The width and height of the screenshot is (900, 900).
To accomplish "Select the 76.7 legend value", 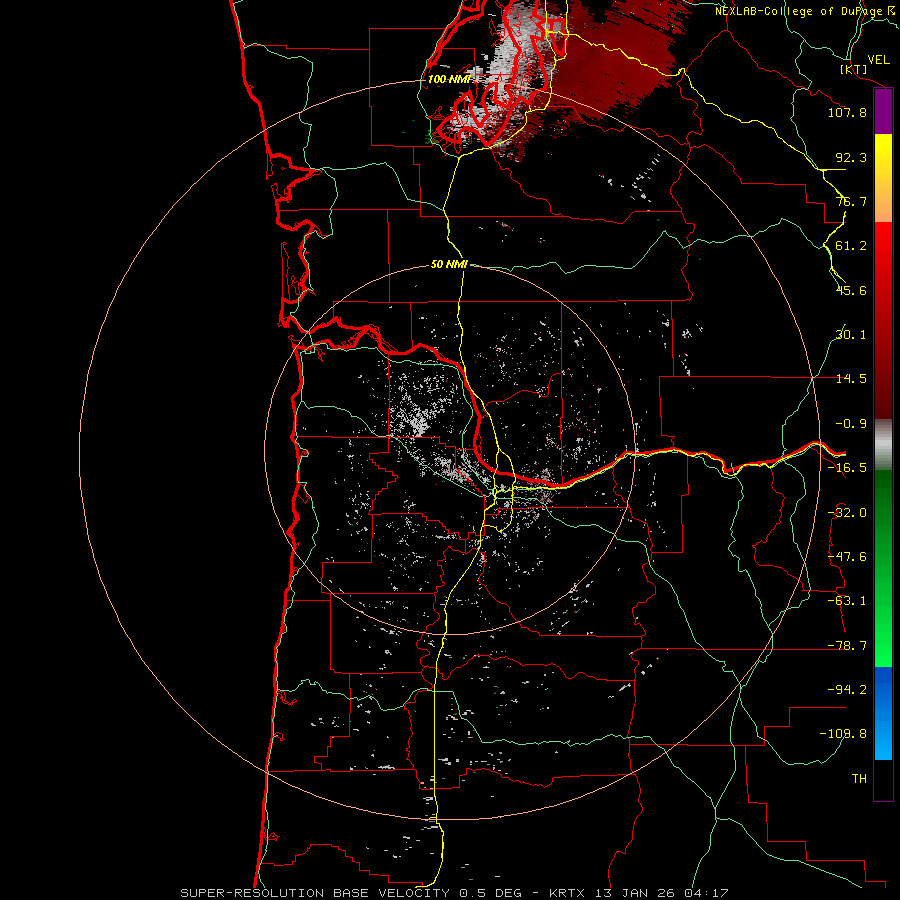I will point(851,201).
